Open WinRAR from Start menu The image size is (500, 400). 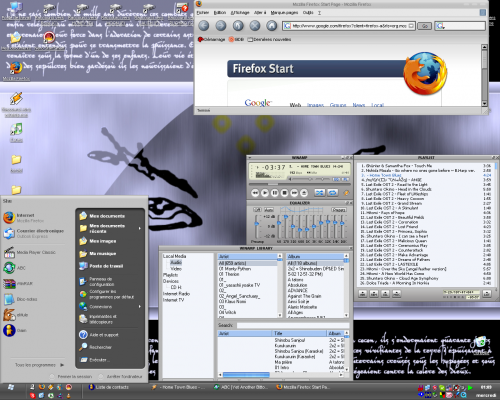pyautogui.click(x=18, y=284)
